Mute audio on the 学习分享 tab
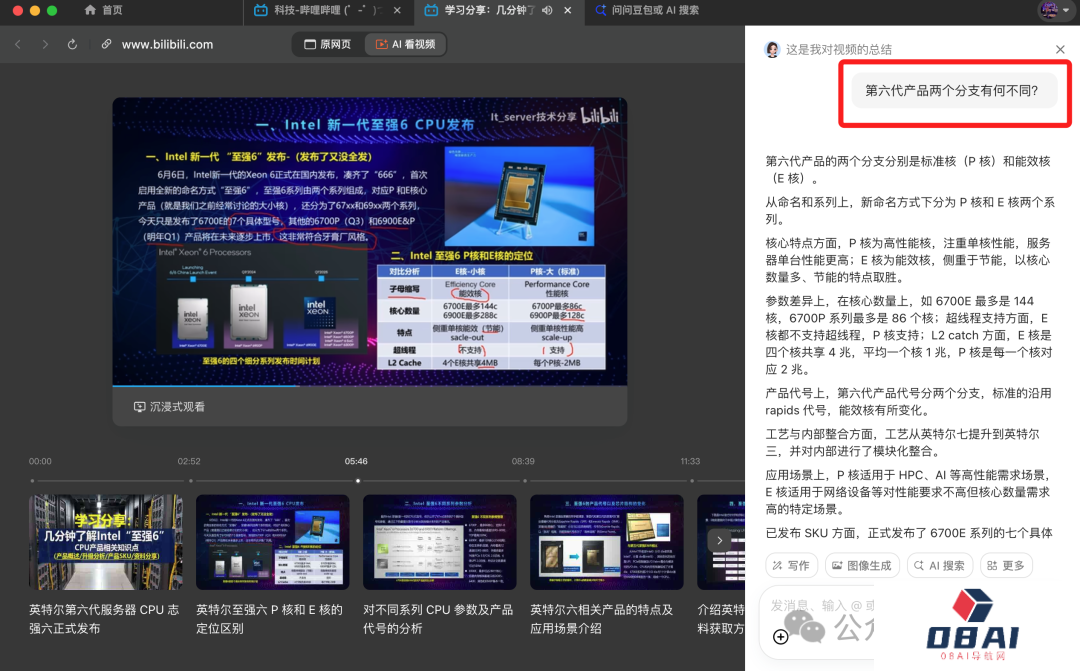The image size is (1080, 671). pyautogui.click(x=547, y=10)
